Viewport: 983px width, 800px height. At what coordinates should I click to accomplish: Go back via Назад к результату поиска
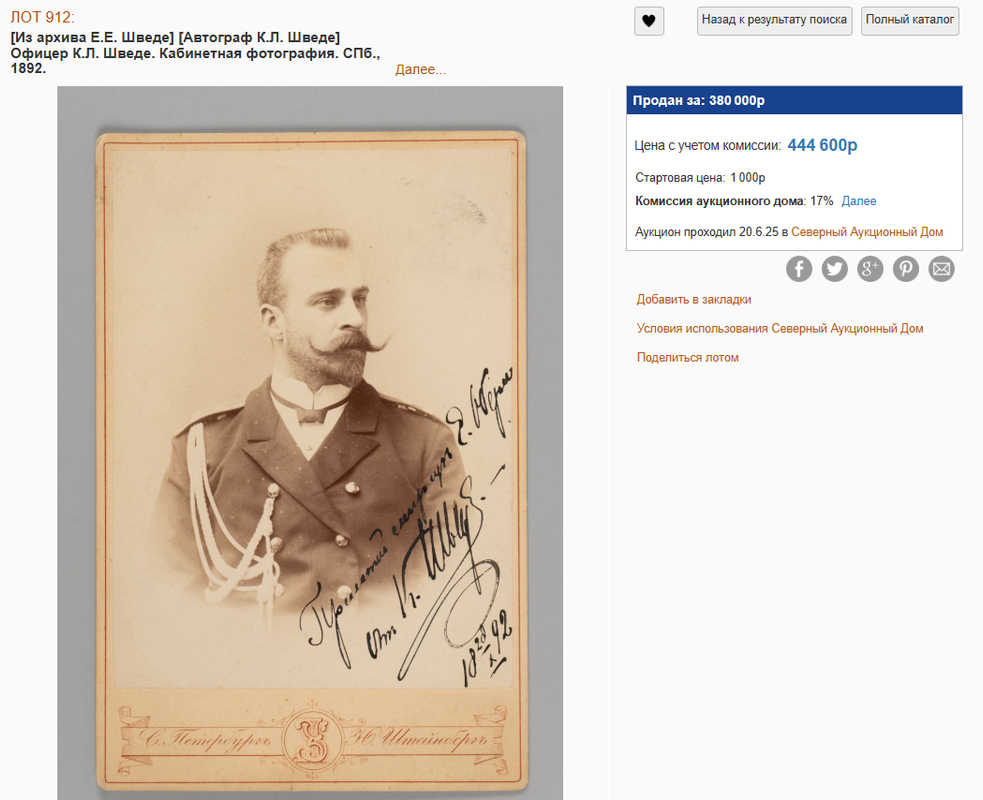click(774, 21)
